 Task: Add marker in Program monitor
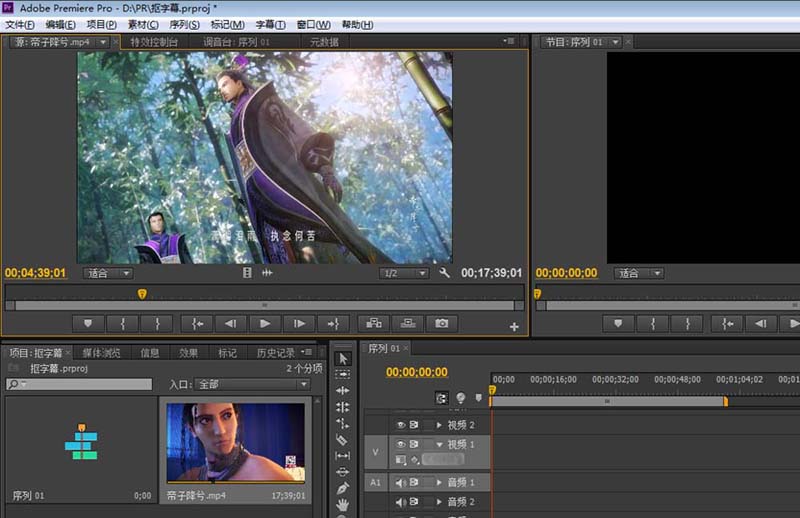pyautogui.click(x=618, y=324)
